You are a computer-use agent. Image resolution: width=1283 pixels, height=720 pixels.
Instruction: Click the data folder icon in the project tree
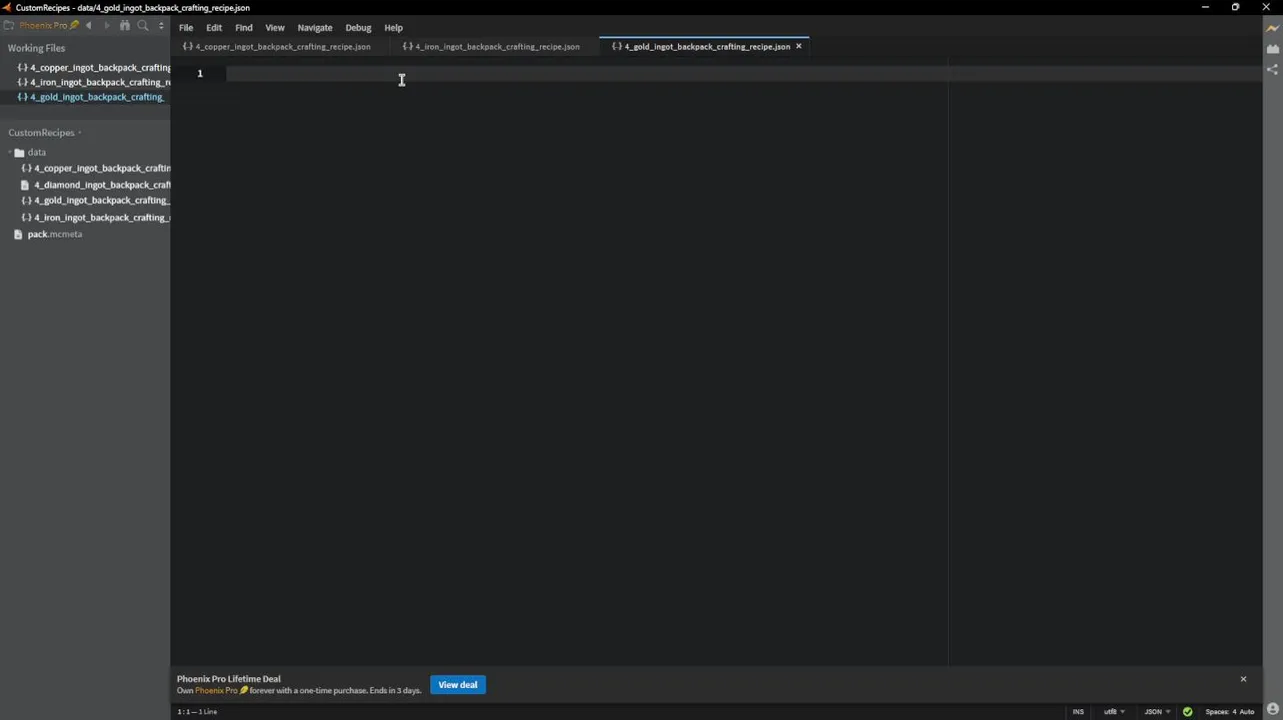tap(19, 153)
